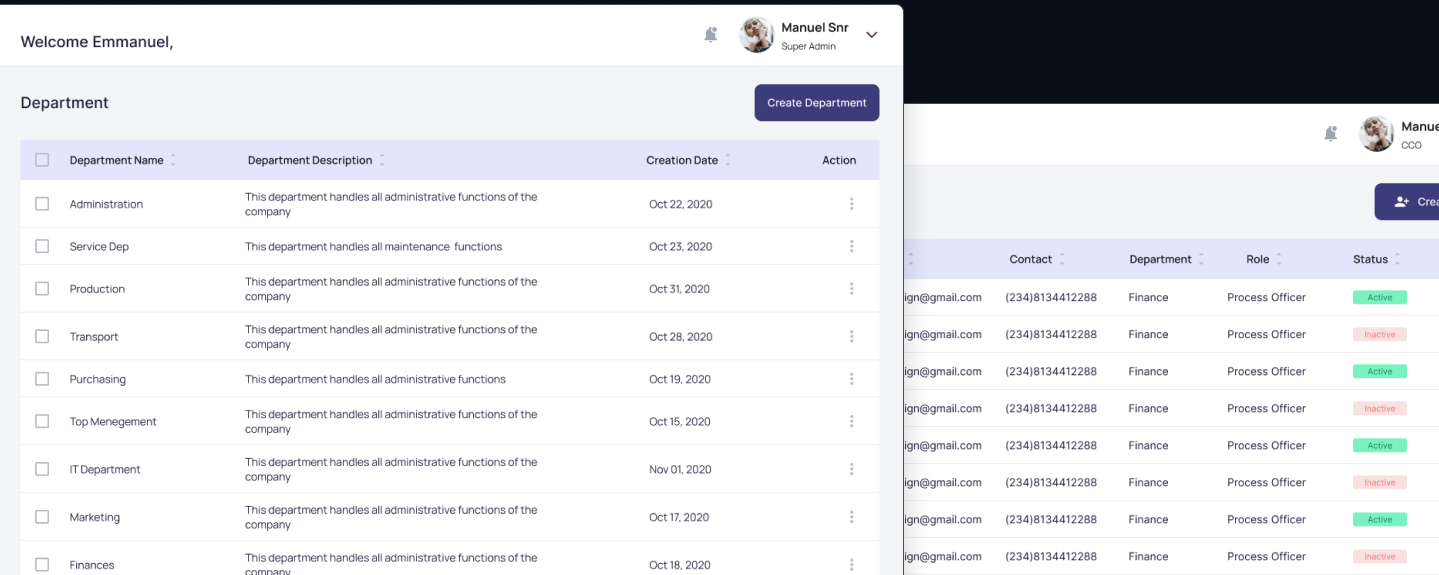
Task: Open three-dot action menu for Purchasing row
Action: [x=851, y=379]
